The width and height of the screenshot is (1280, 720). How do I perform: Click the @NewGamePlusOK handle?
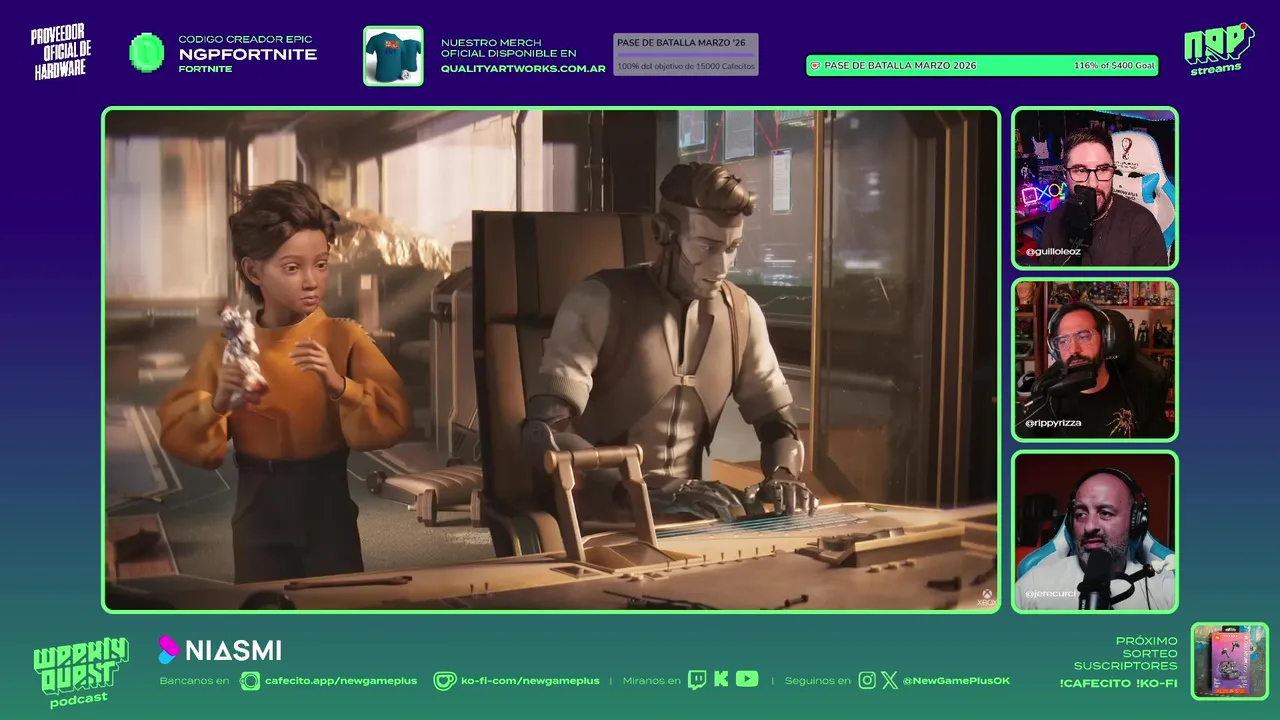pyautogui.click(x=956, y=681)
